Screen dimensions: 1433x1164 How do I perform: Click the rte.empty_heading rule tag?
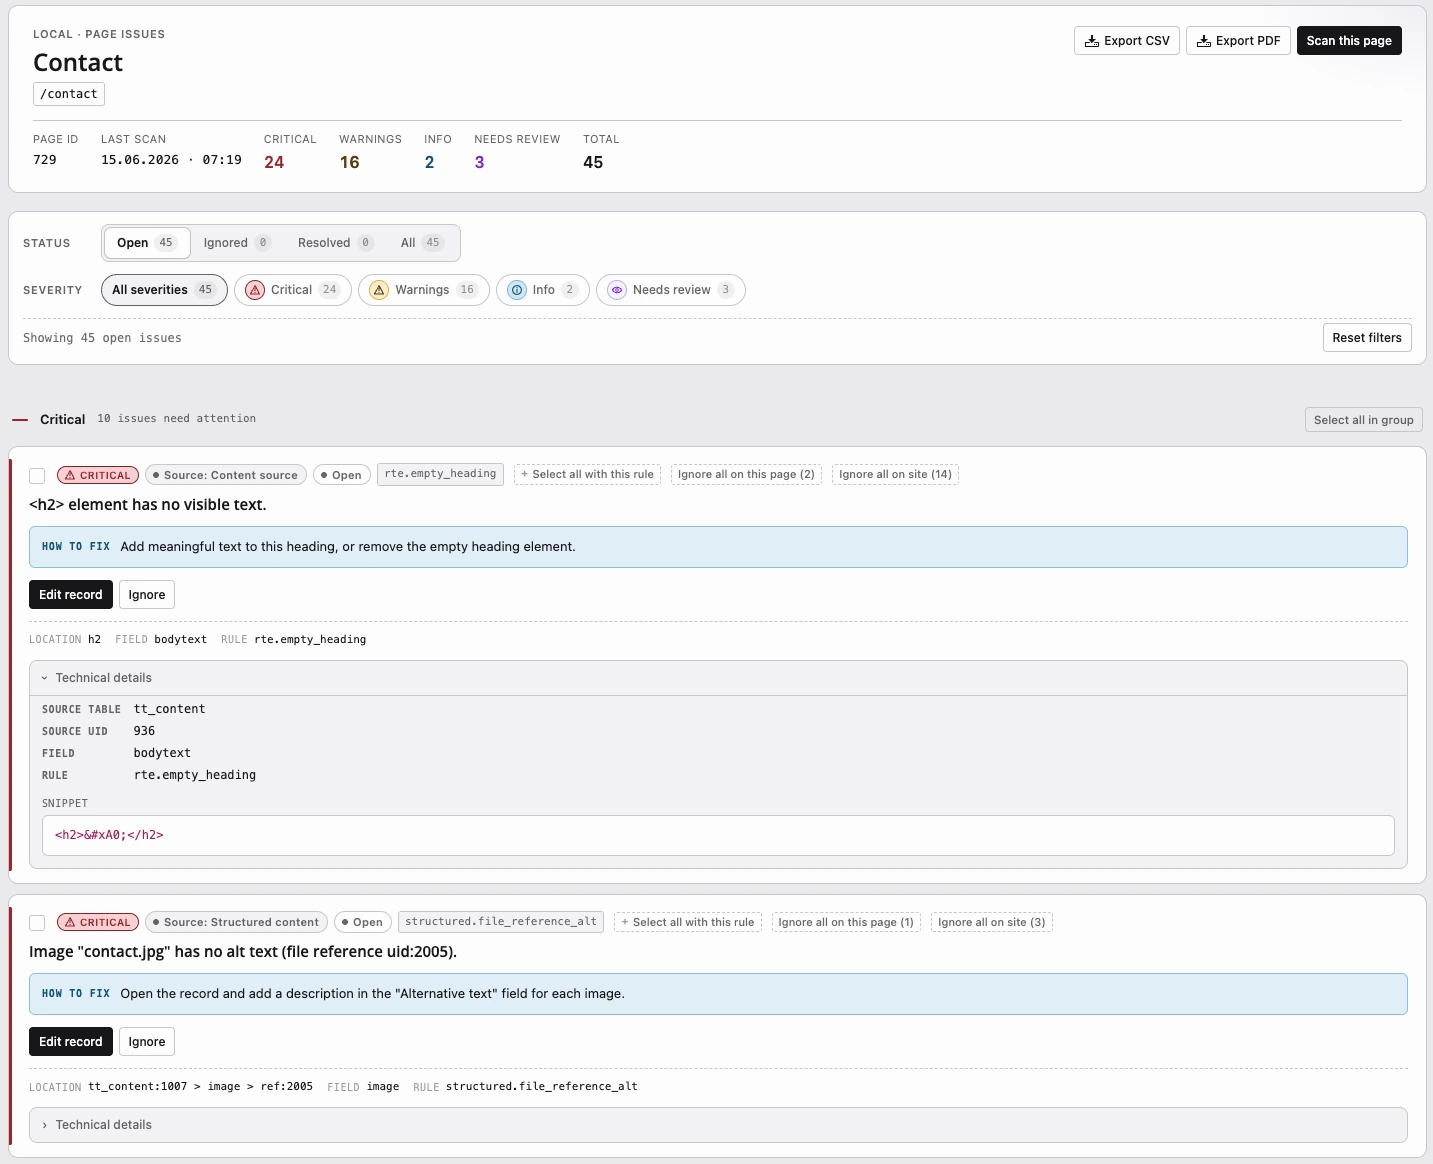point(440,474)
